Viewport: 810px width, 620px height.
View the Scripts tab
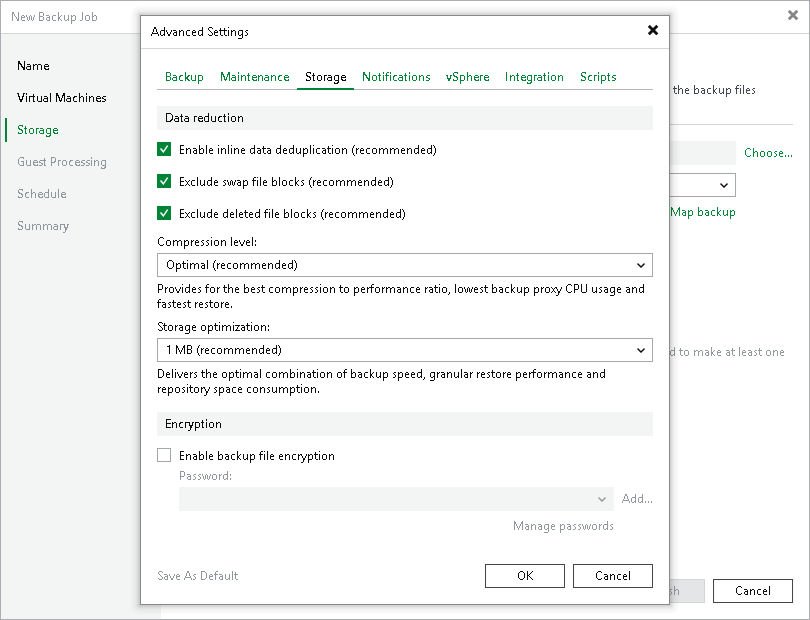(x=598, y=76)
